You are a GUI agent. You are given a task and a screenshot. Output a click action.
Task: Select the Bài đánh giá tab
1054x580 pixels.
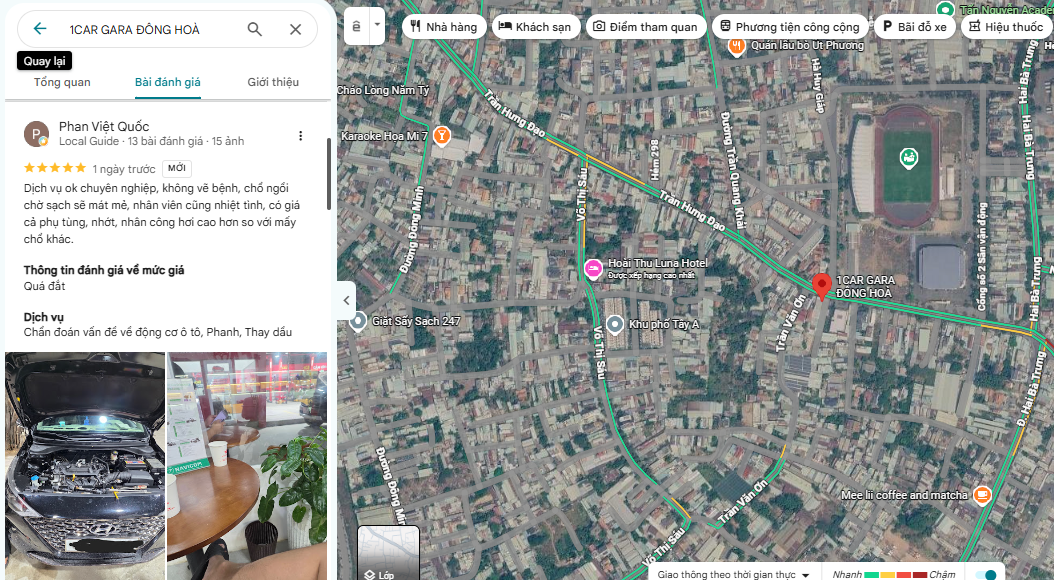pos(167,82)
